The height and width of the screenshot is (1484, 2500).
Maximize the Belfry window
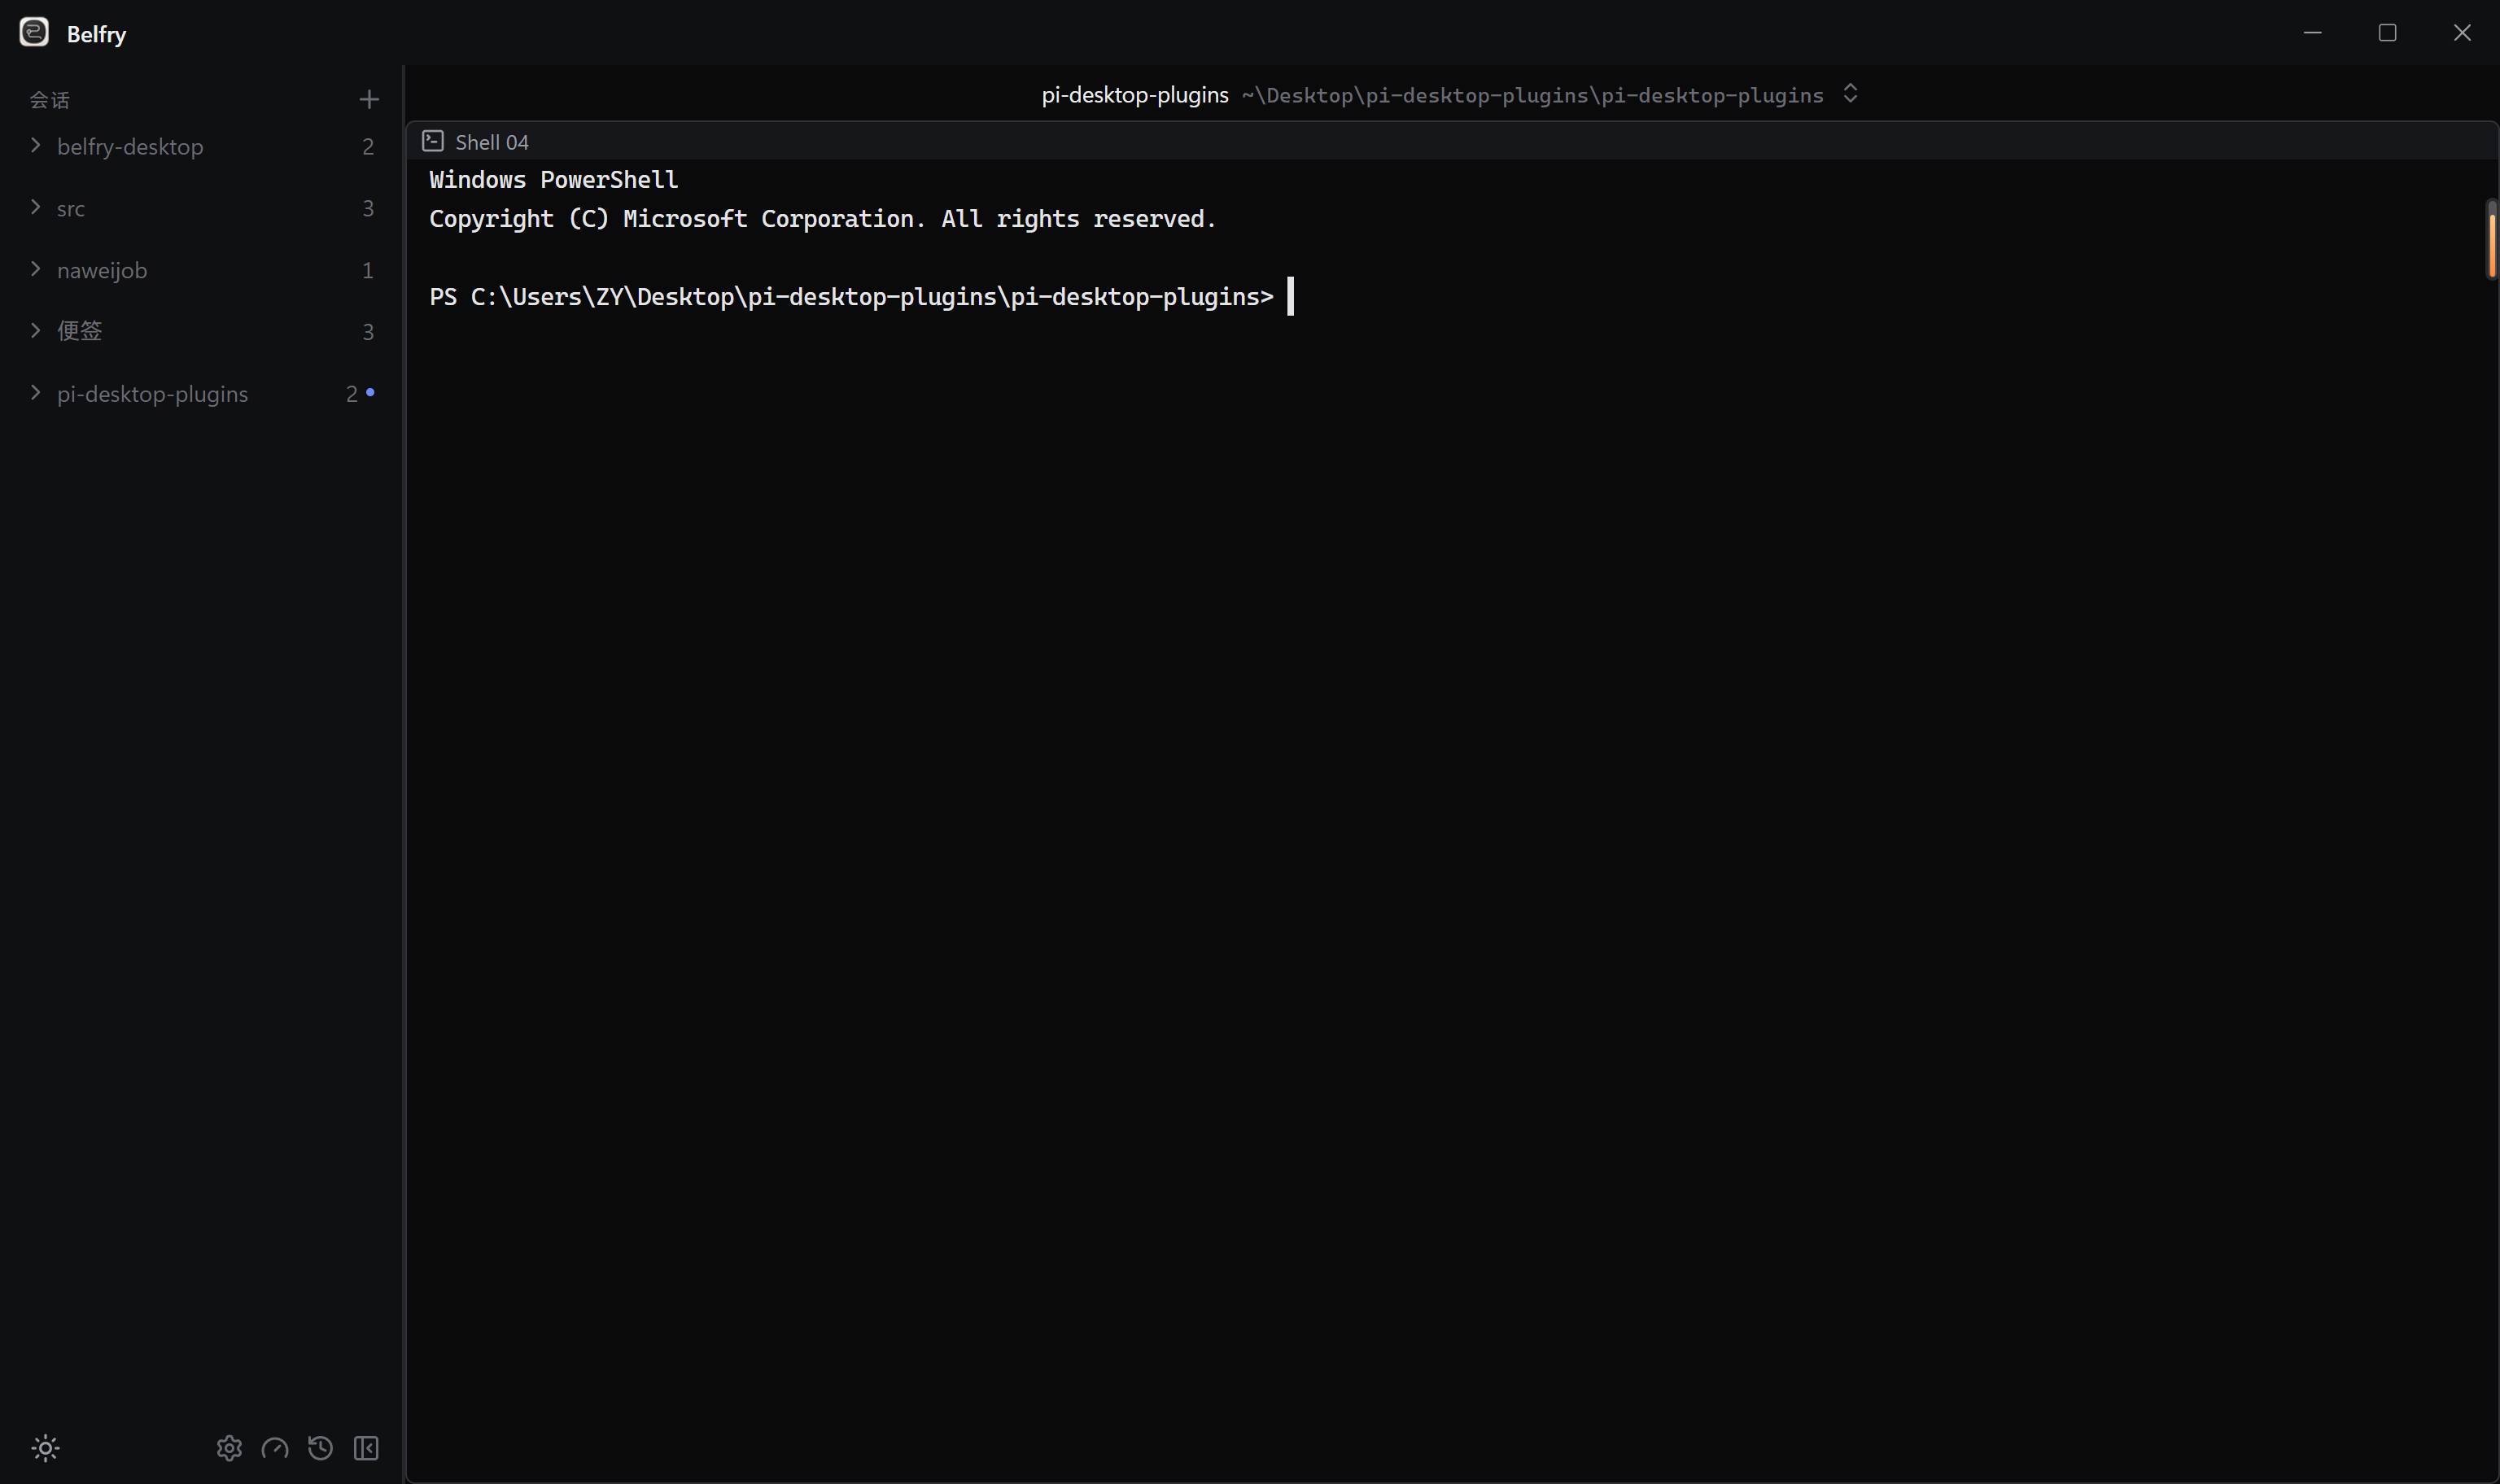coord(2387,33)
